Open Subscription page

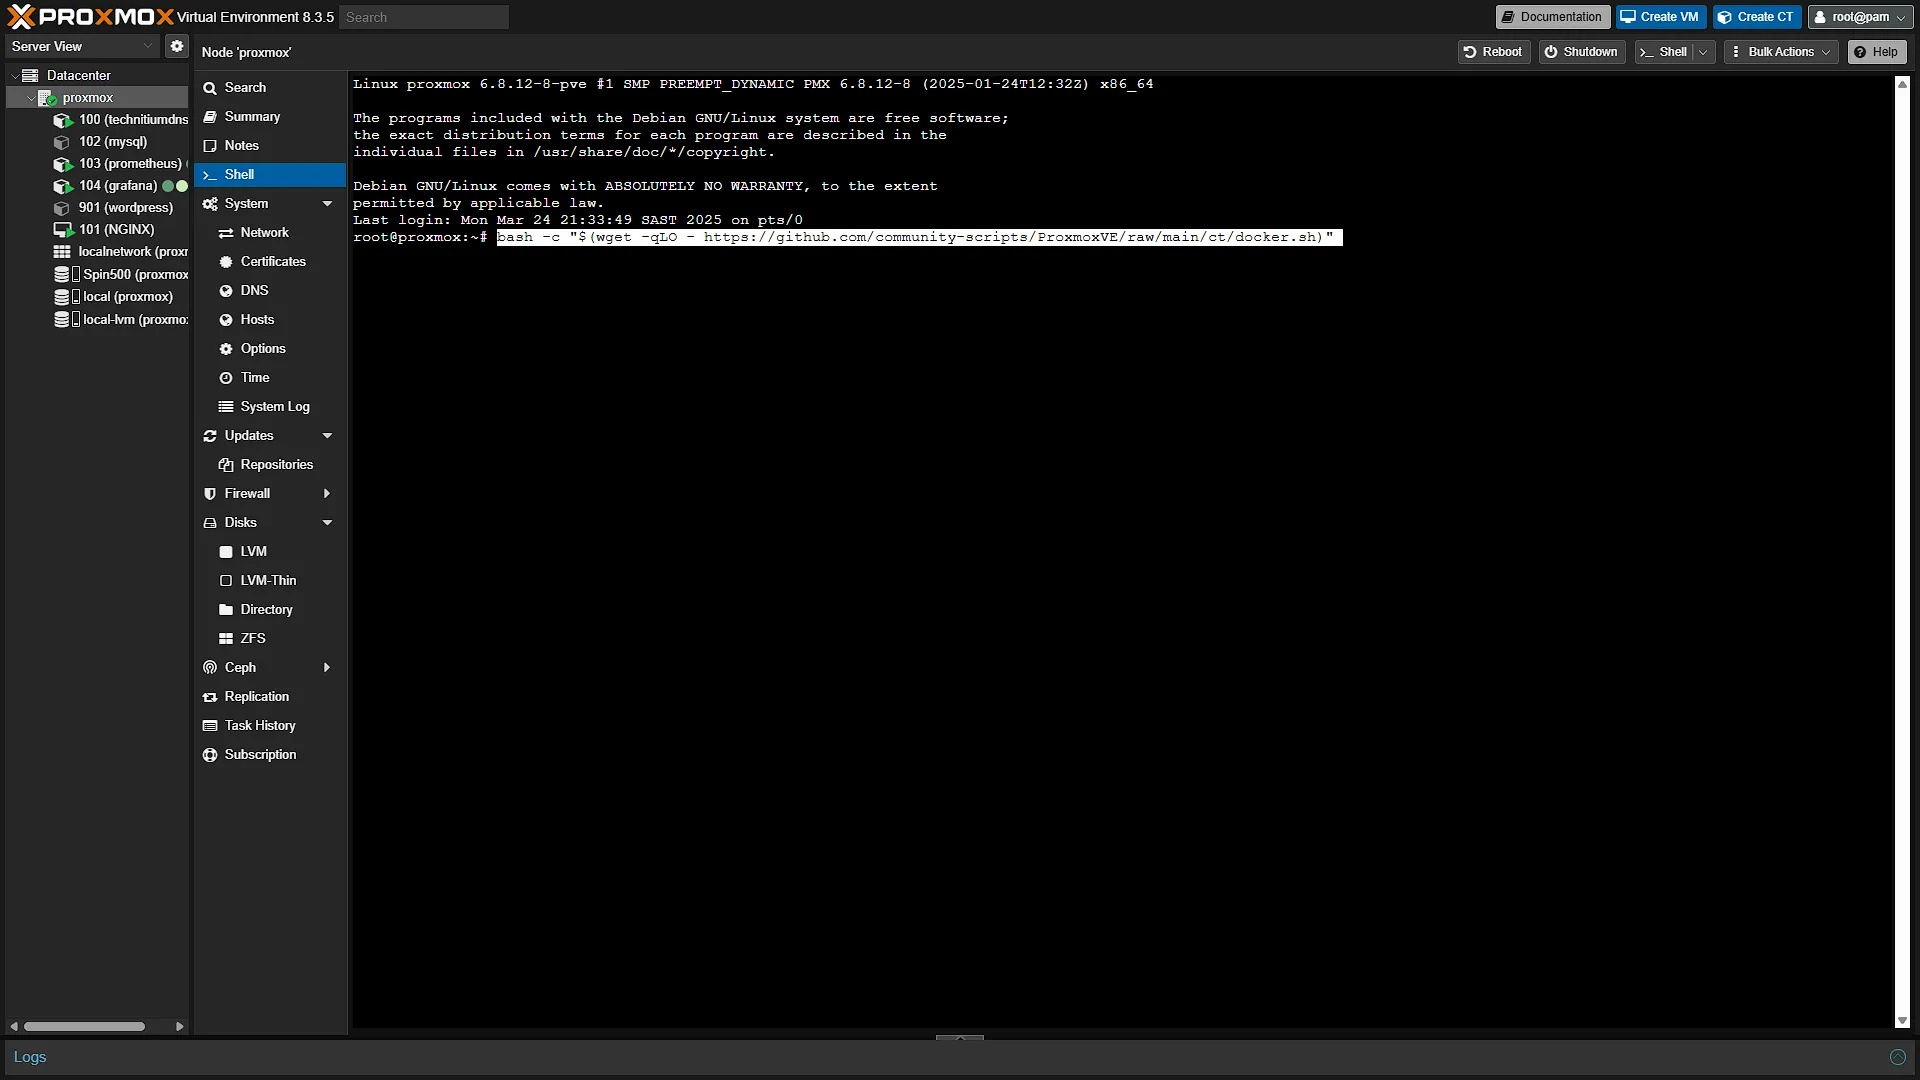tap(270, 755)
